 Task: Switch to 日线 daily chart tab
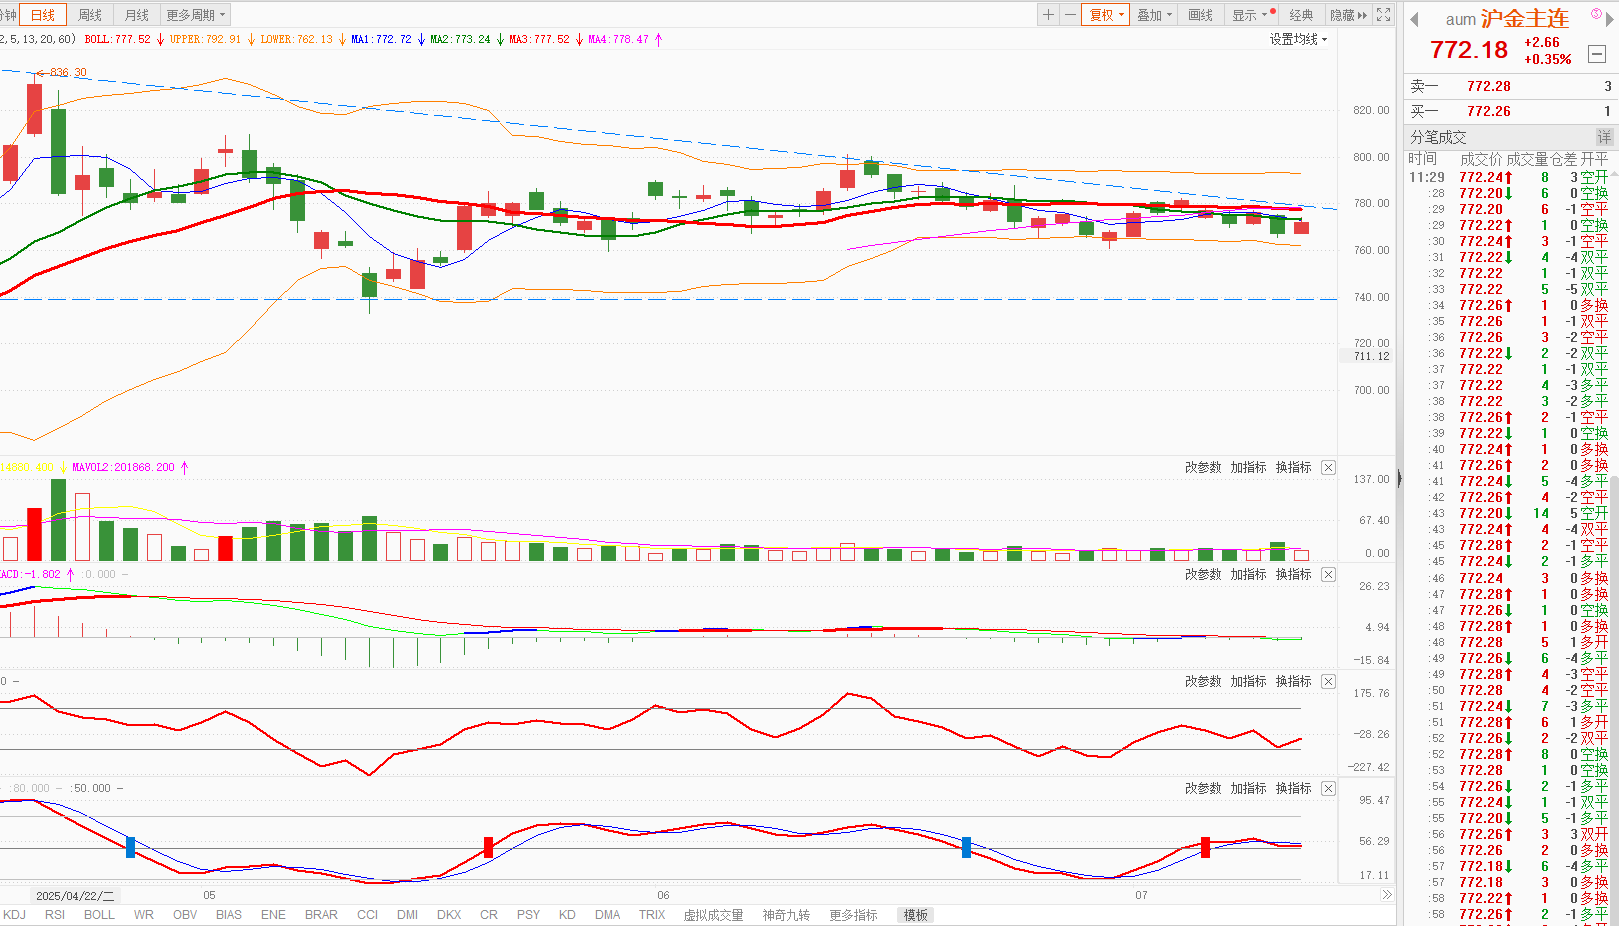[43, 15]
